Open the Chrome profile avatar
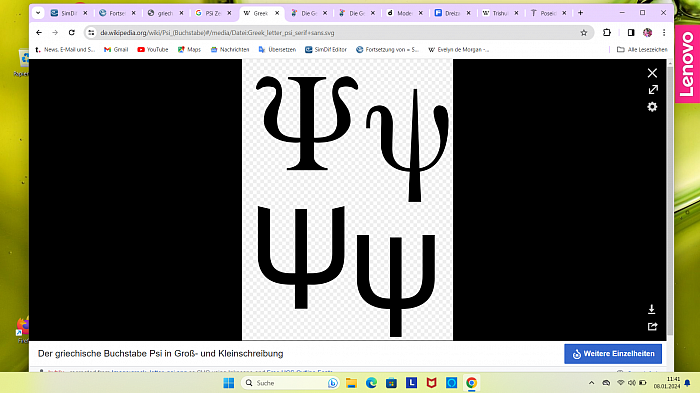 (647, 33)
